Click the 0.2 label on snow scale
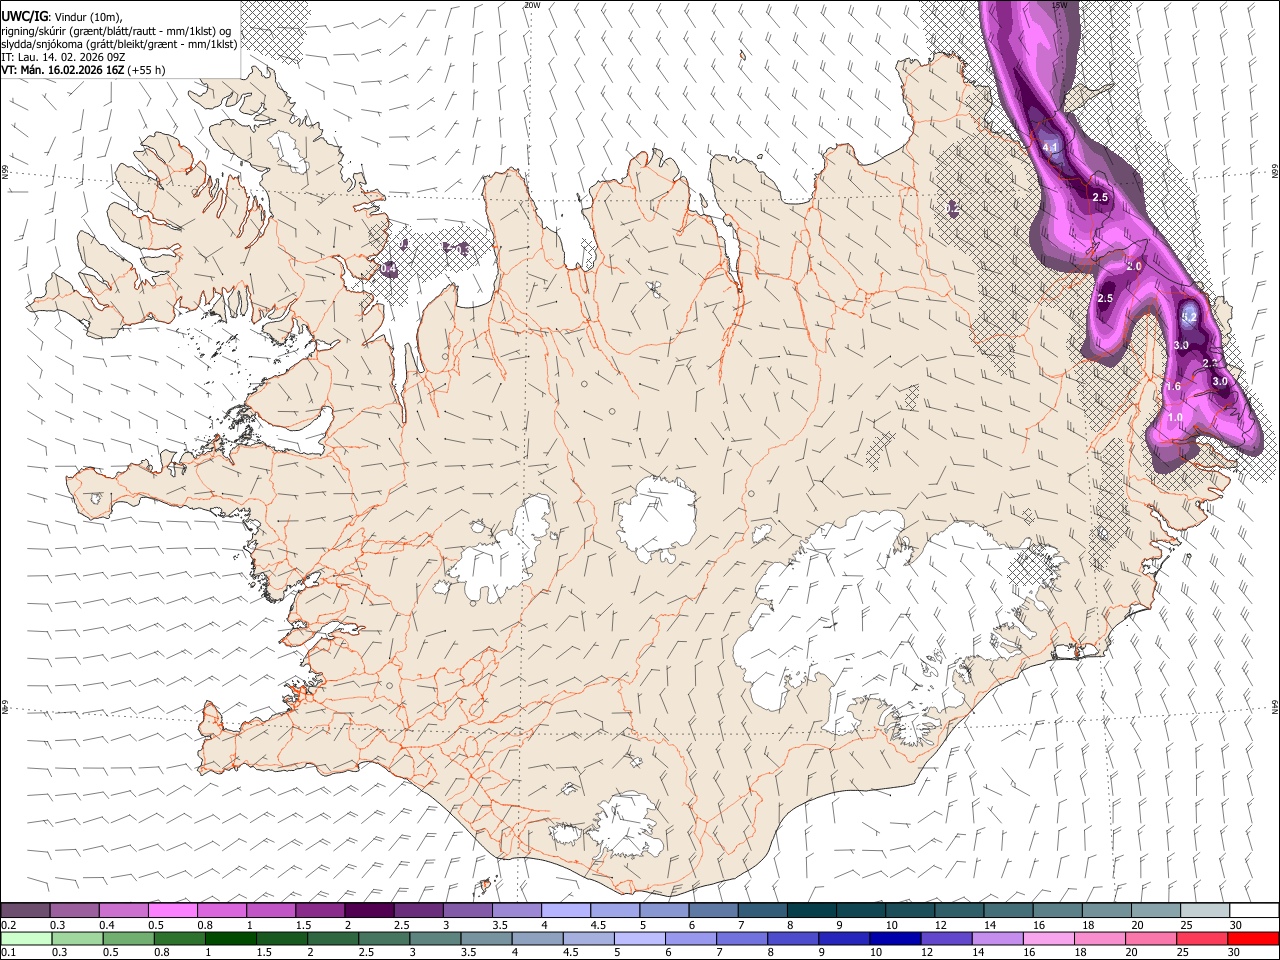This screenshot has width=1280, height=960. 8,924
